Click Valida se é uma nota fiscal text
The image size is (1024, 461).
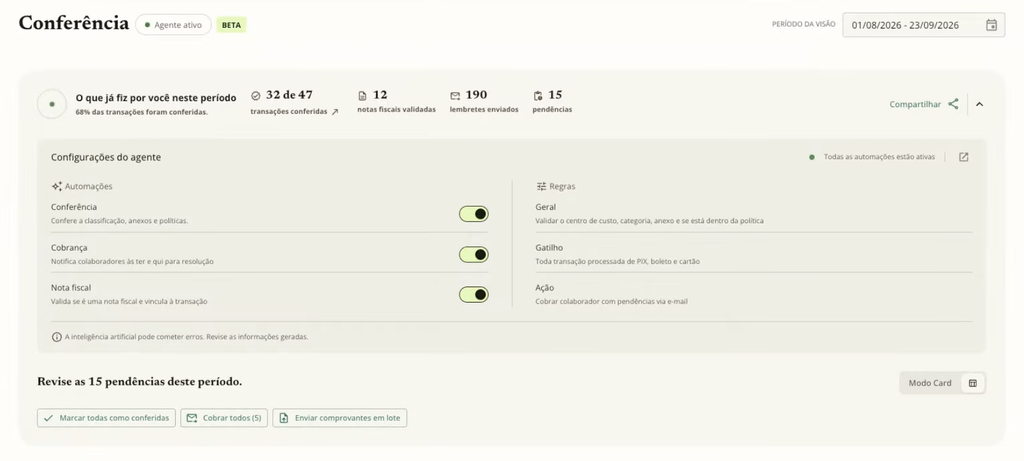(x=129, y=302)
